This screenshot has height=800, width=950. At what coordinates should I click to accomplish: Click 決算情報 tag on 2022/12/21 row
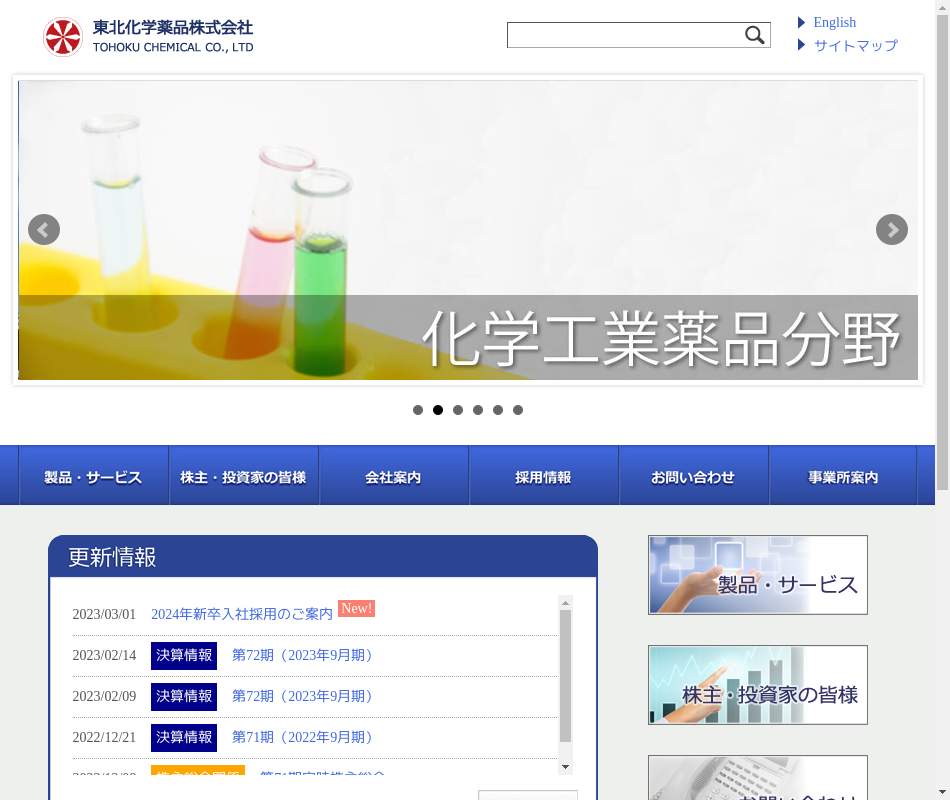[184, 738]
